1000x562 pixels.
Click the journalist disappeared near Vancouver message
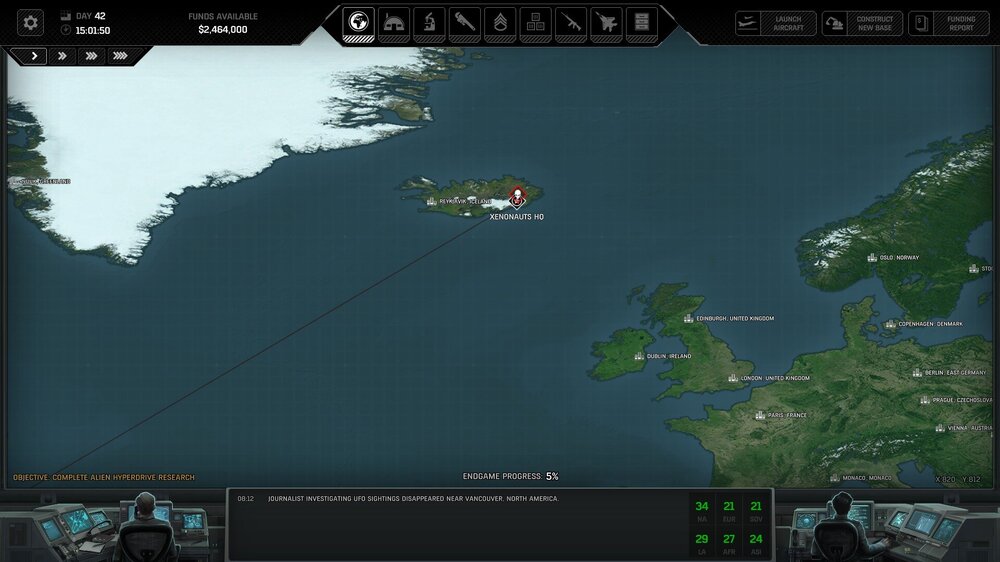413,499
